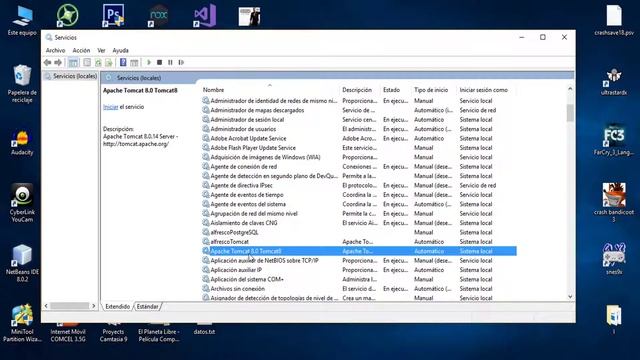The image size is (640, 360).
Task: Select Aplicación auxiliar IP service
Action: click(359, 270)
